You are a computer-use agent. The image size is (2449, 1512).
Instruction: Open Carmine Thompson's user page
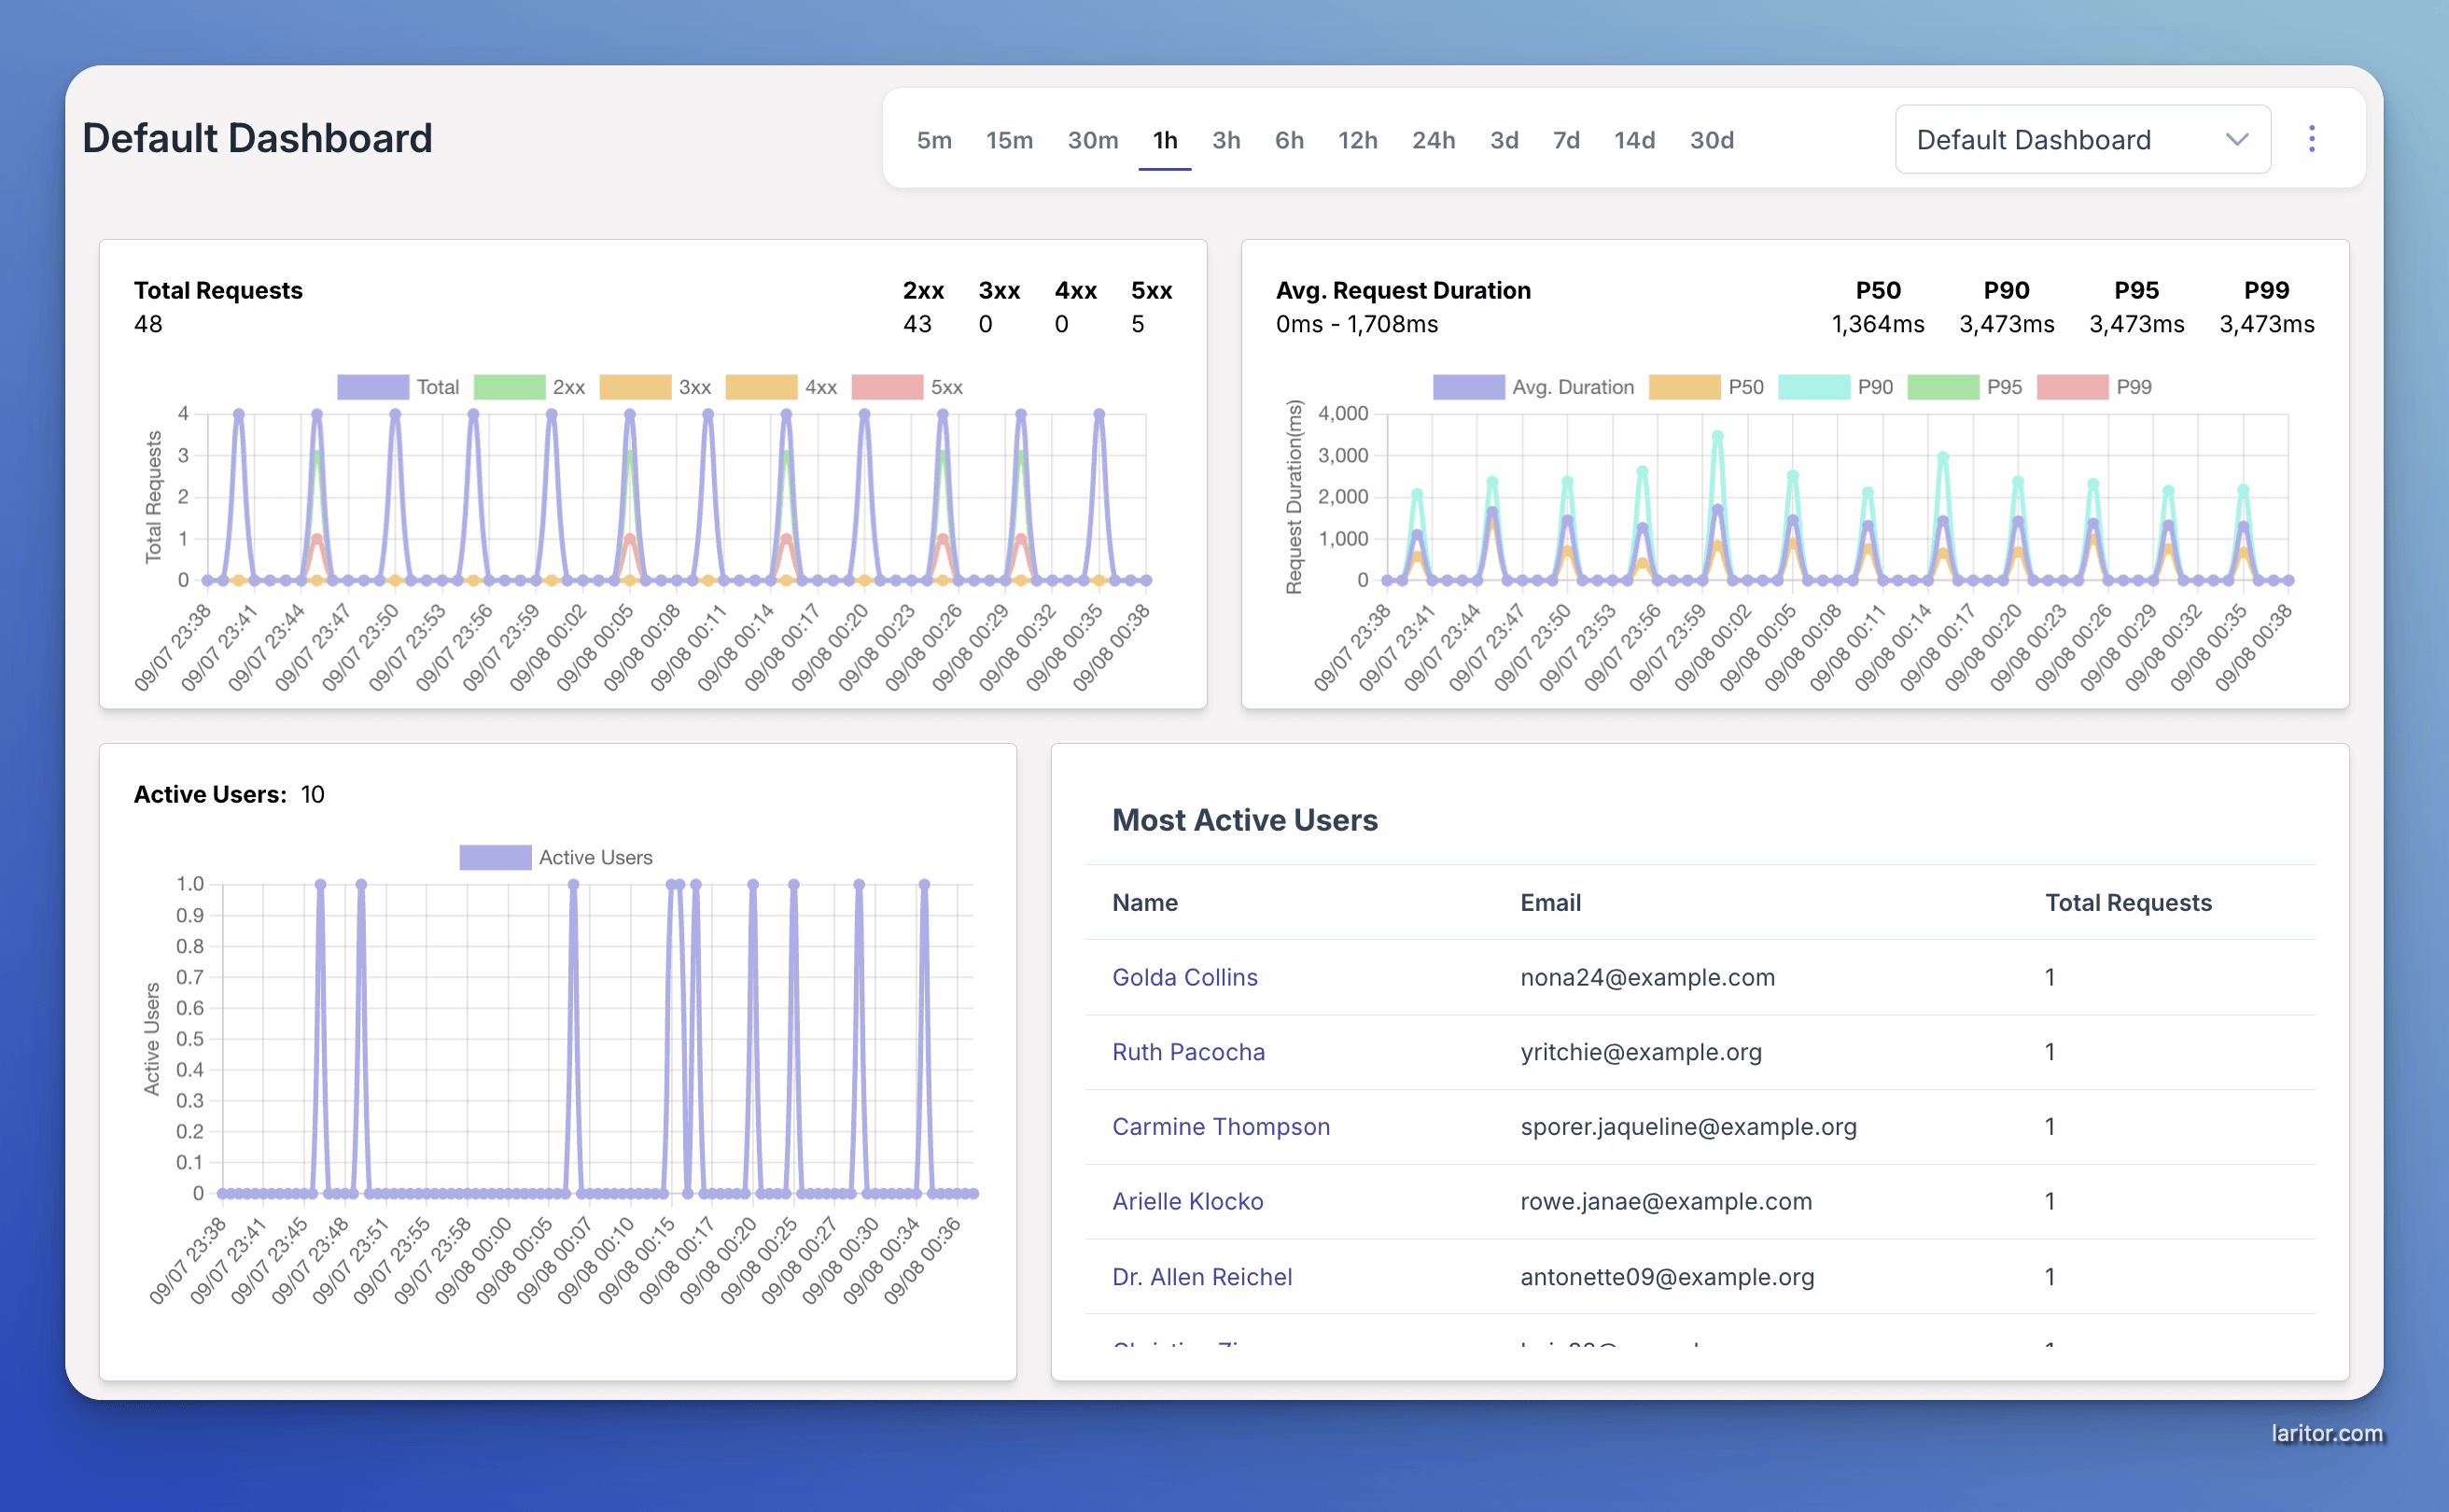(x=1221, y=1126)
